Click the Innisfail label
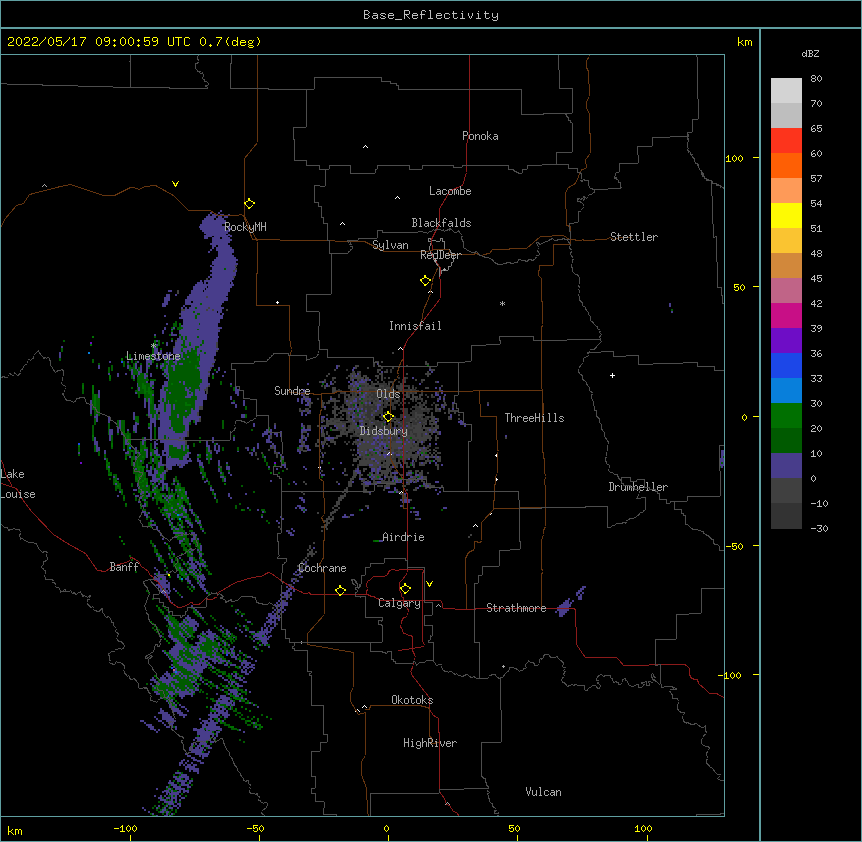 point(415,326)
